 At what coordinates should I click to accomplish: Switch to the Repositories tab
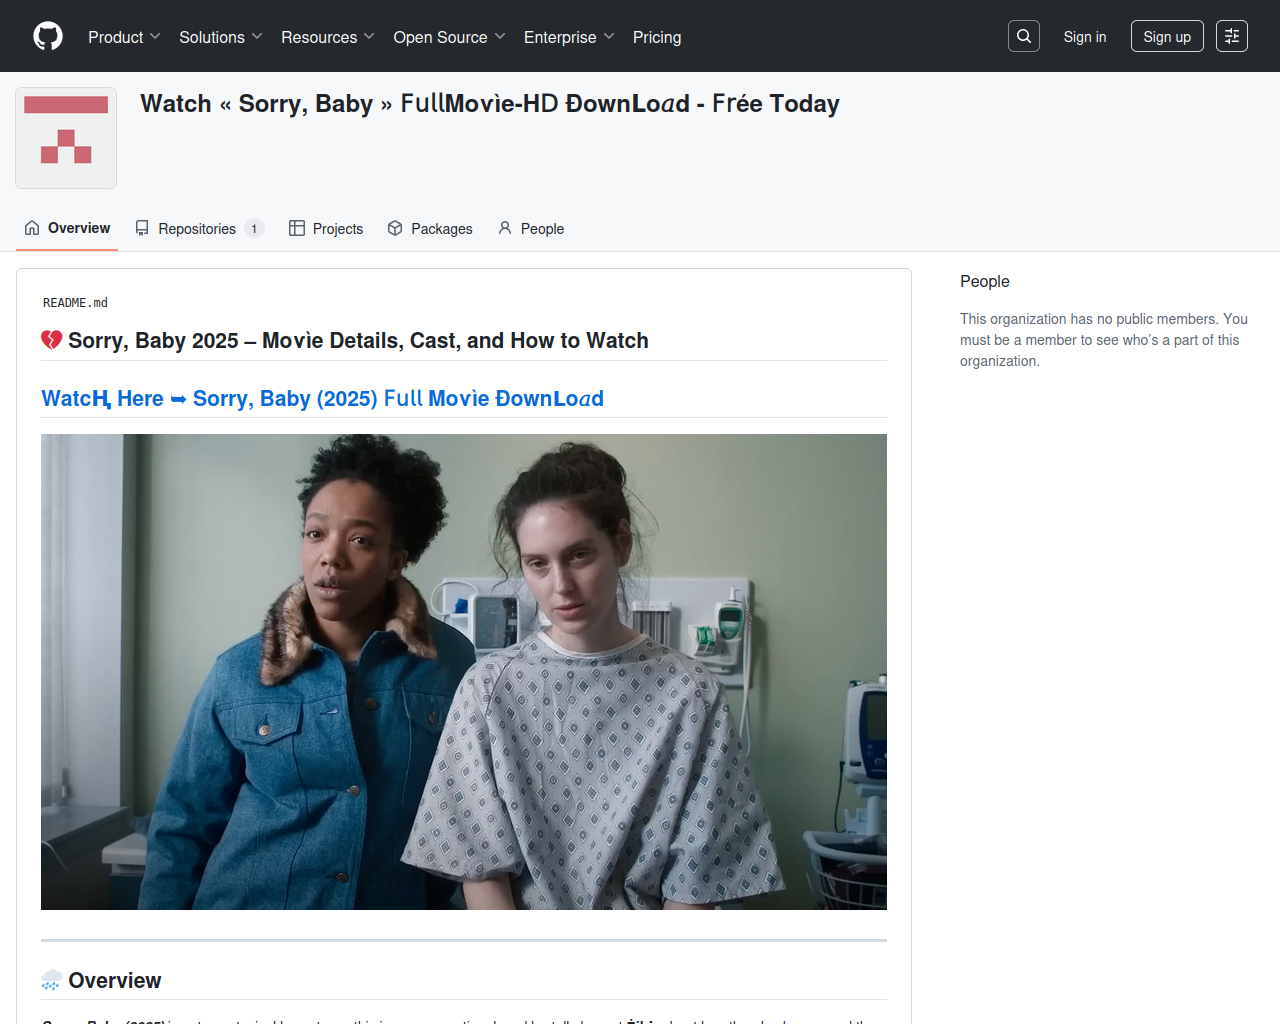click(198, 228)
